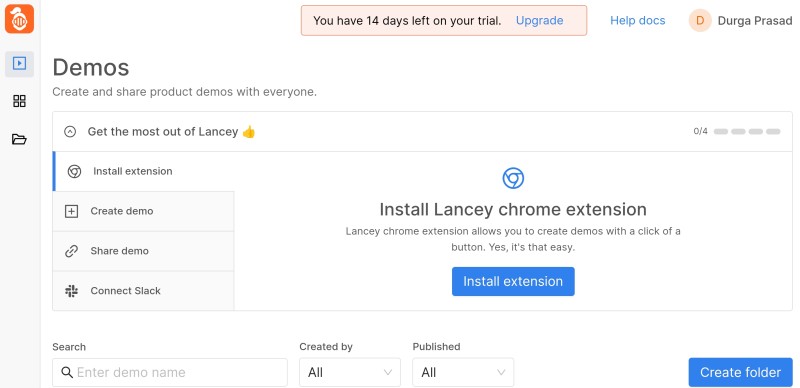The image size is (800, 388).
Task: Click the trial days left message
Action: pyautogui.click(x=407, y=20)
